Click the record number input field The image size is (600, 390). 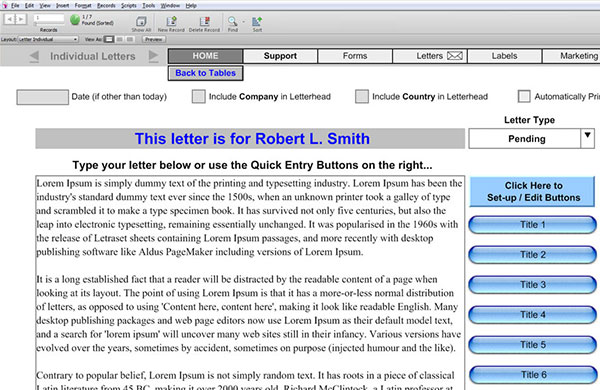[49, 18]
